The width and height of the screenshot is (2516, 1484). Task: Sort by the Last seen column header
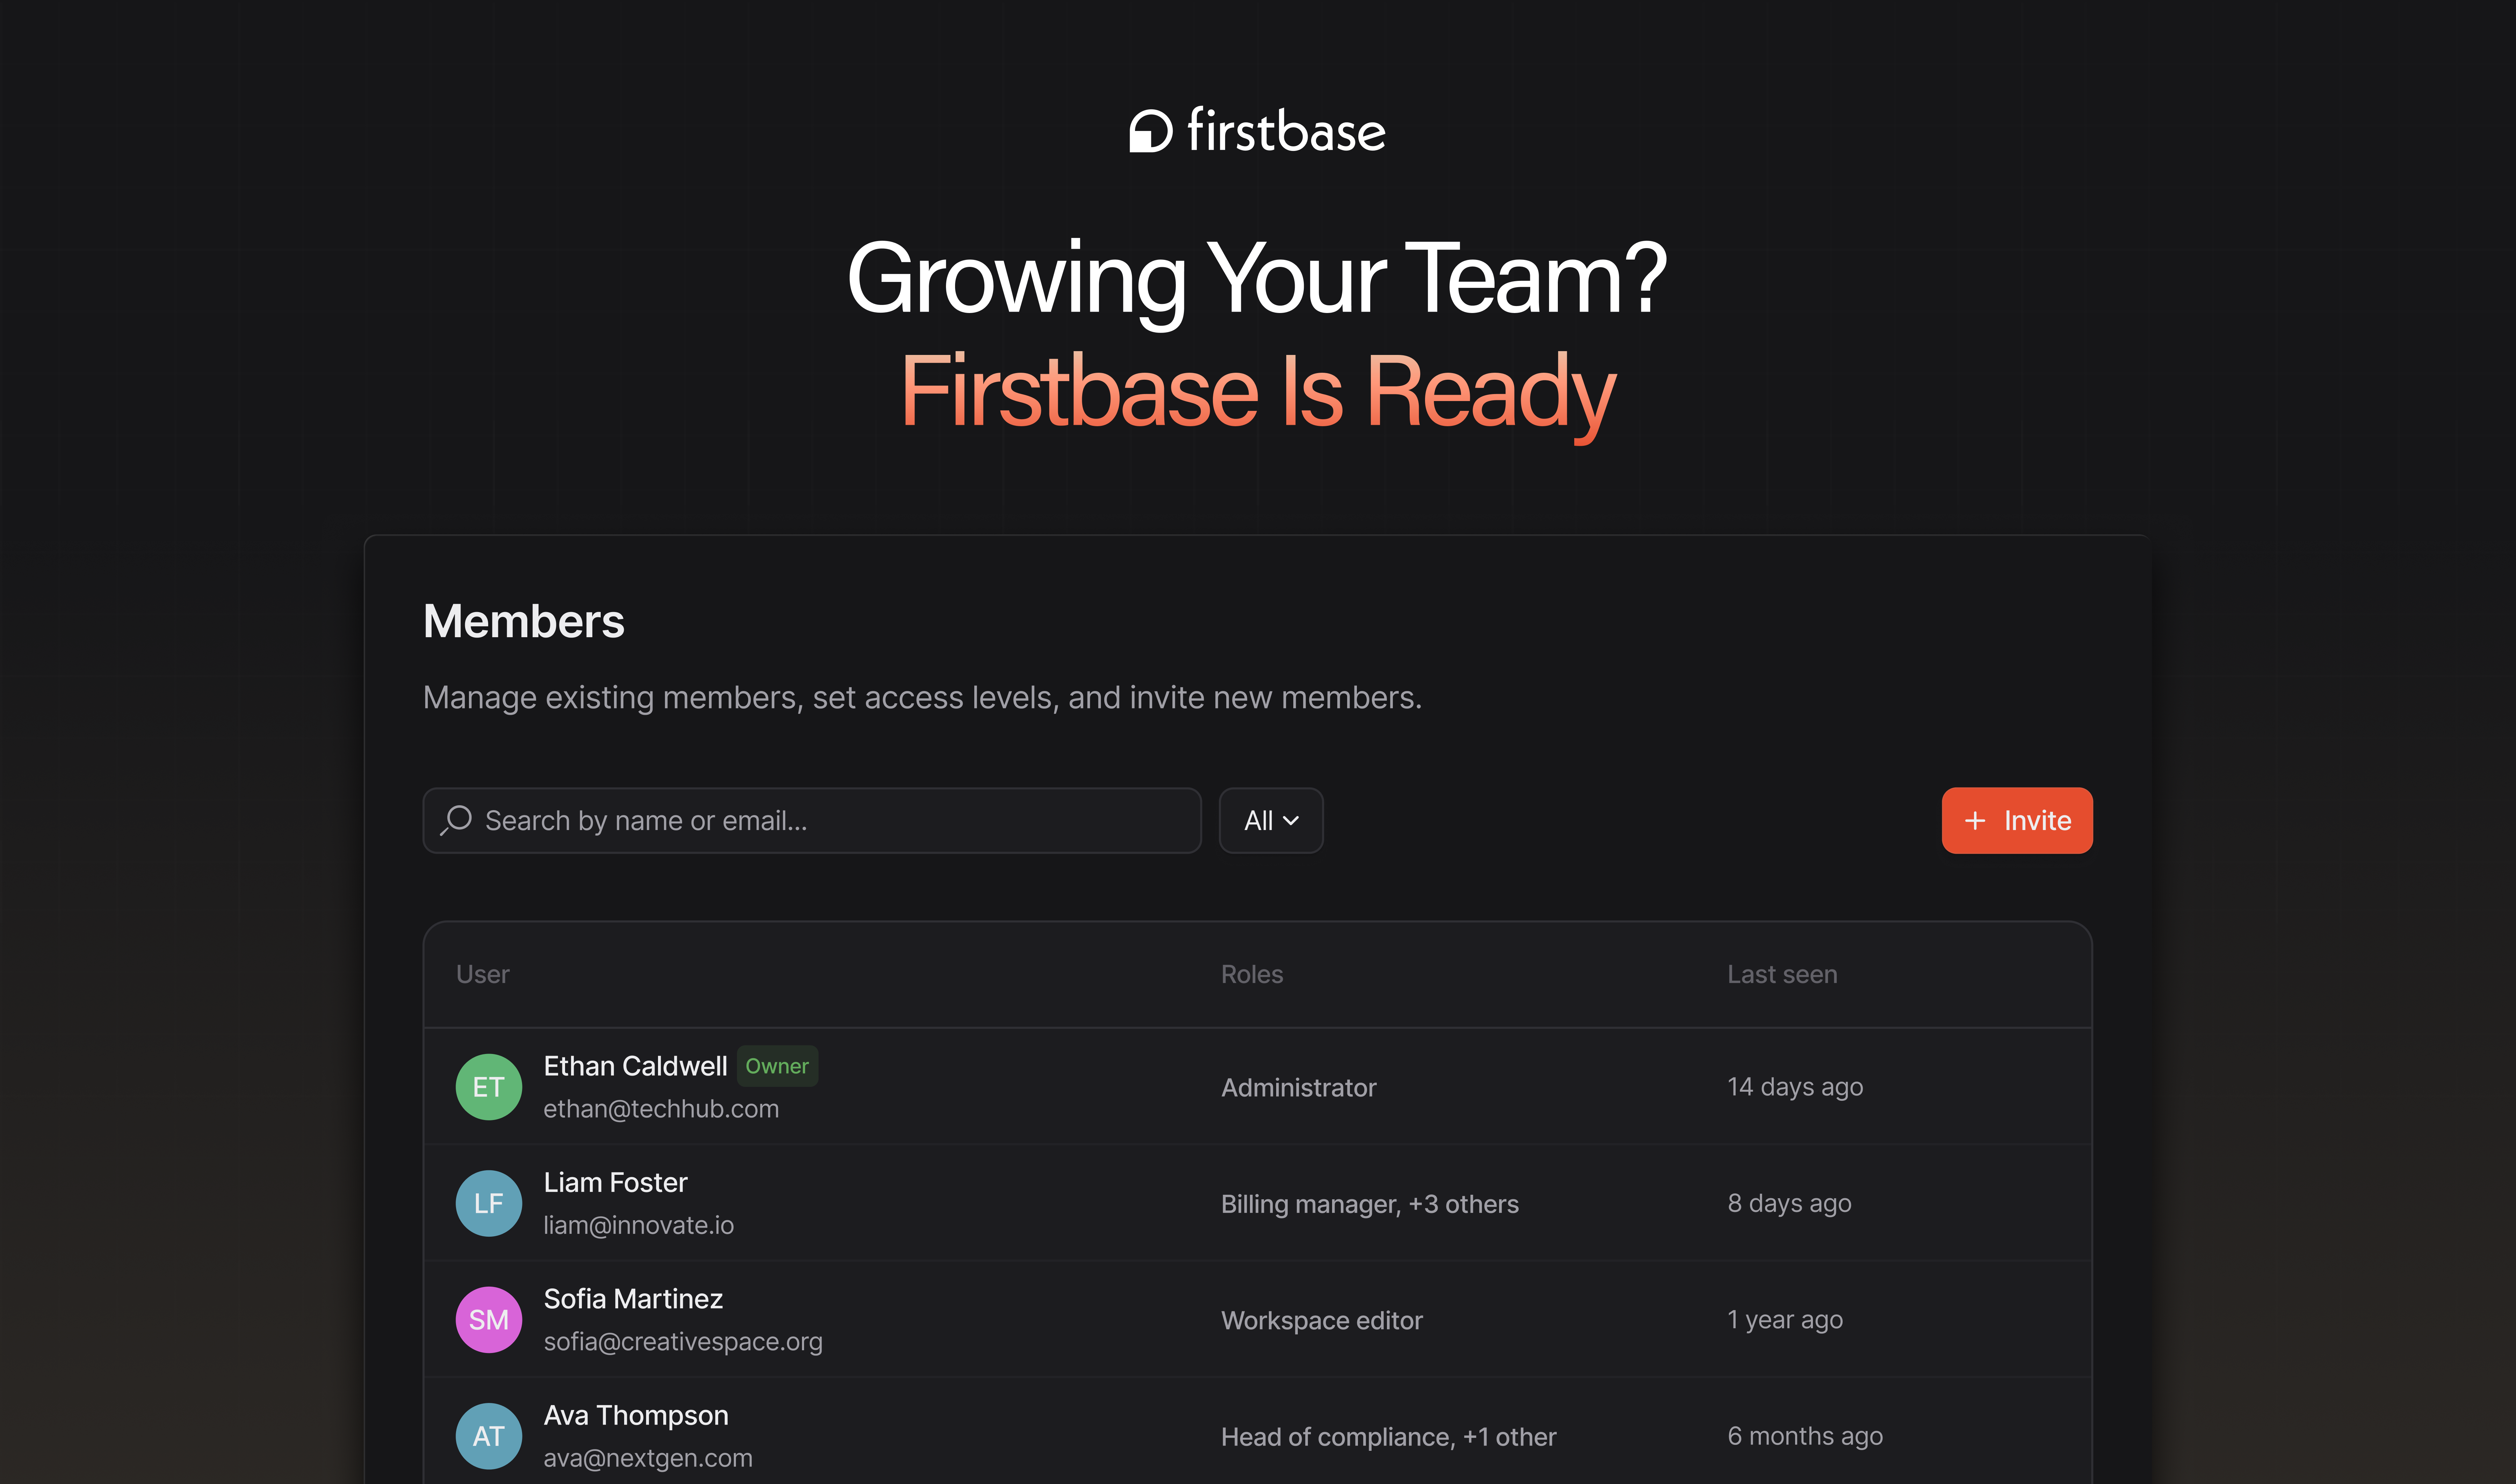[1782, 974]
